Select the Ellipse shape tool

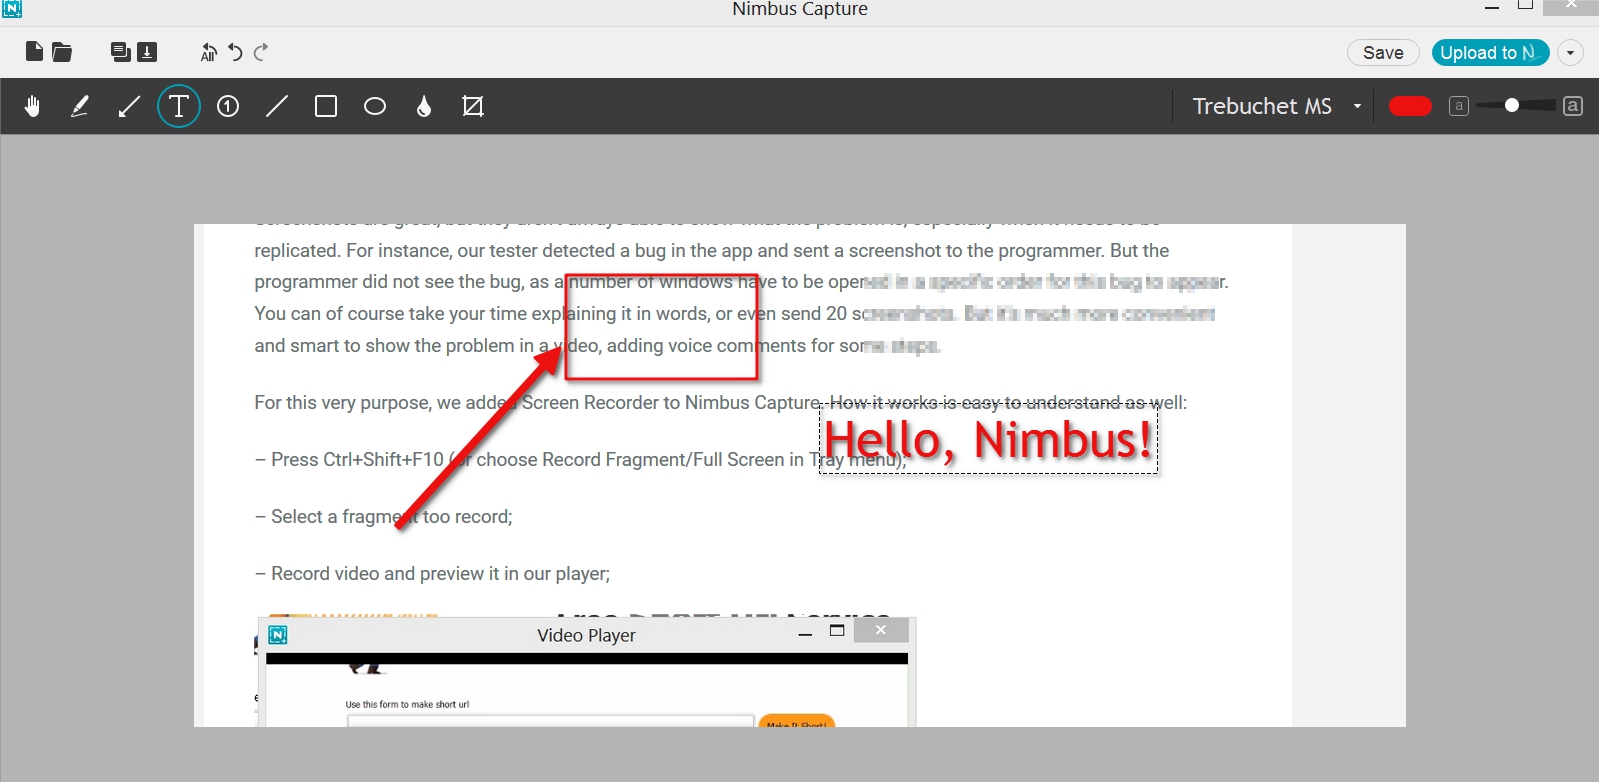pyautogui.click(x=375, y=106)
